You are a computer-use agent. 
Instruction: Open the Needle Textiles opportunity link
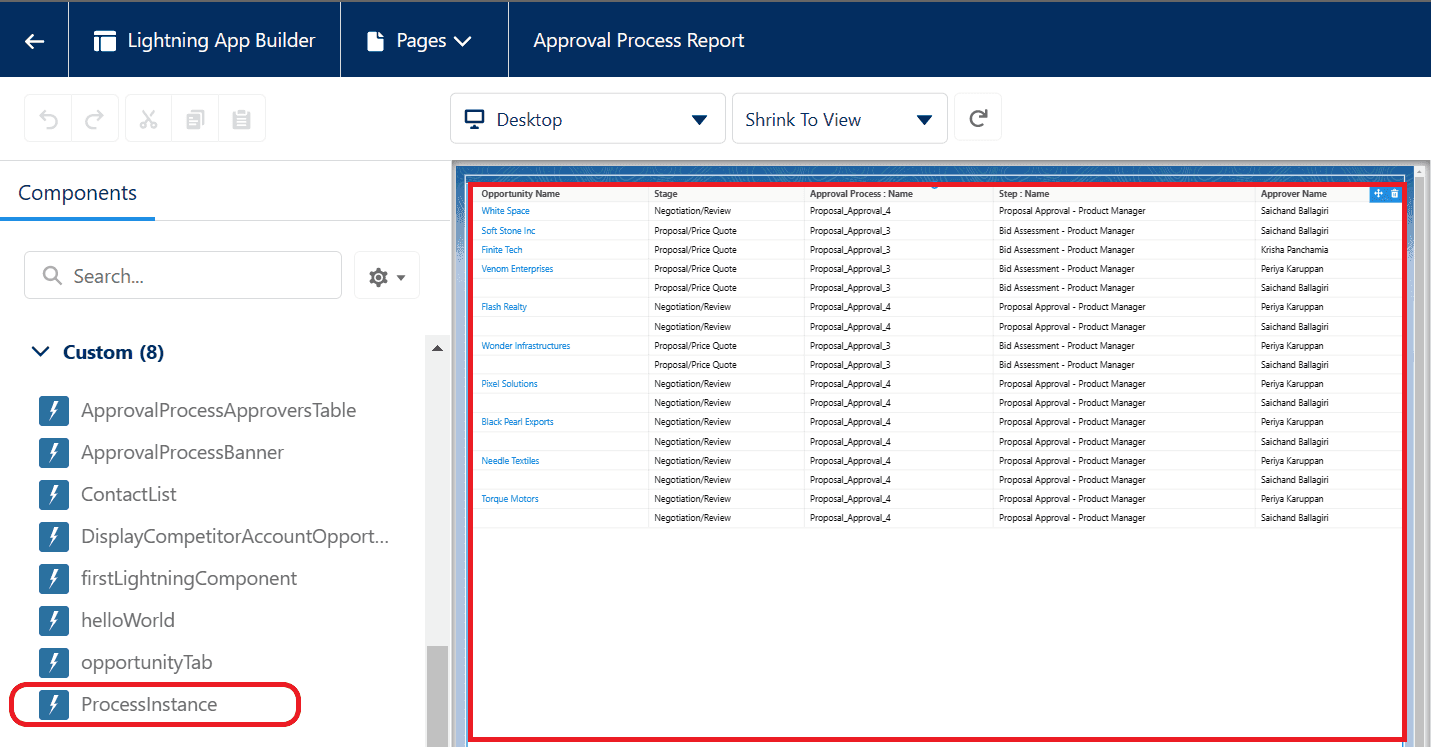click(510, 461)
